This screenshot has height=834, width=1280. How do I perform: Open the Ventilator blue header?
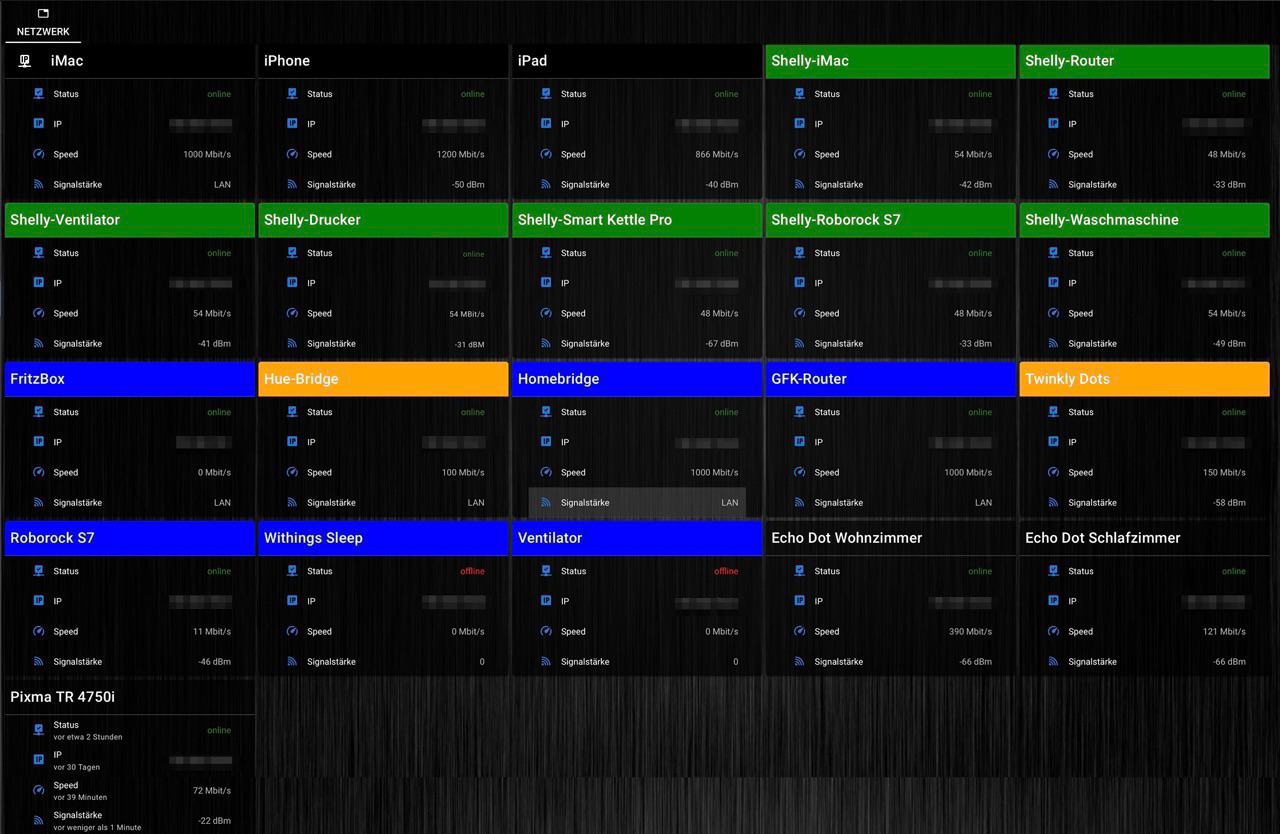point(637,538)
